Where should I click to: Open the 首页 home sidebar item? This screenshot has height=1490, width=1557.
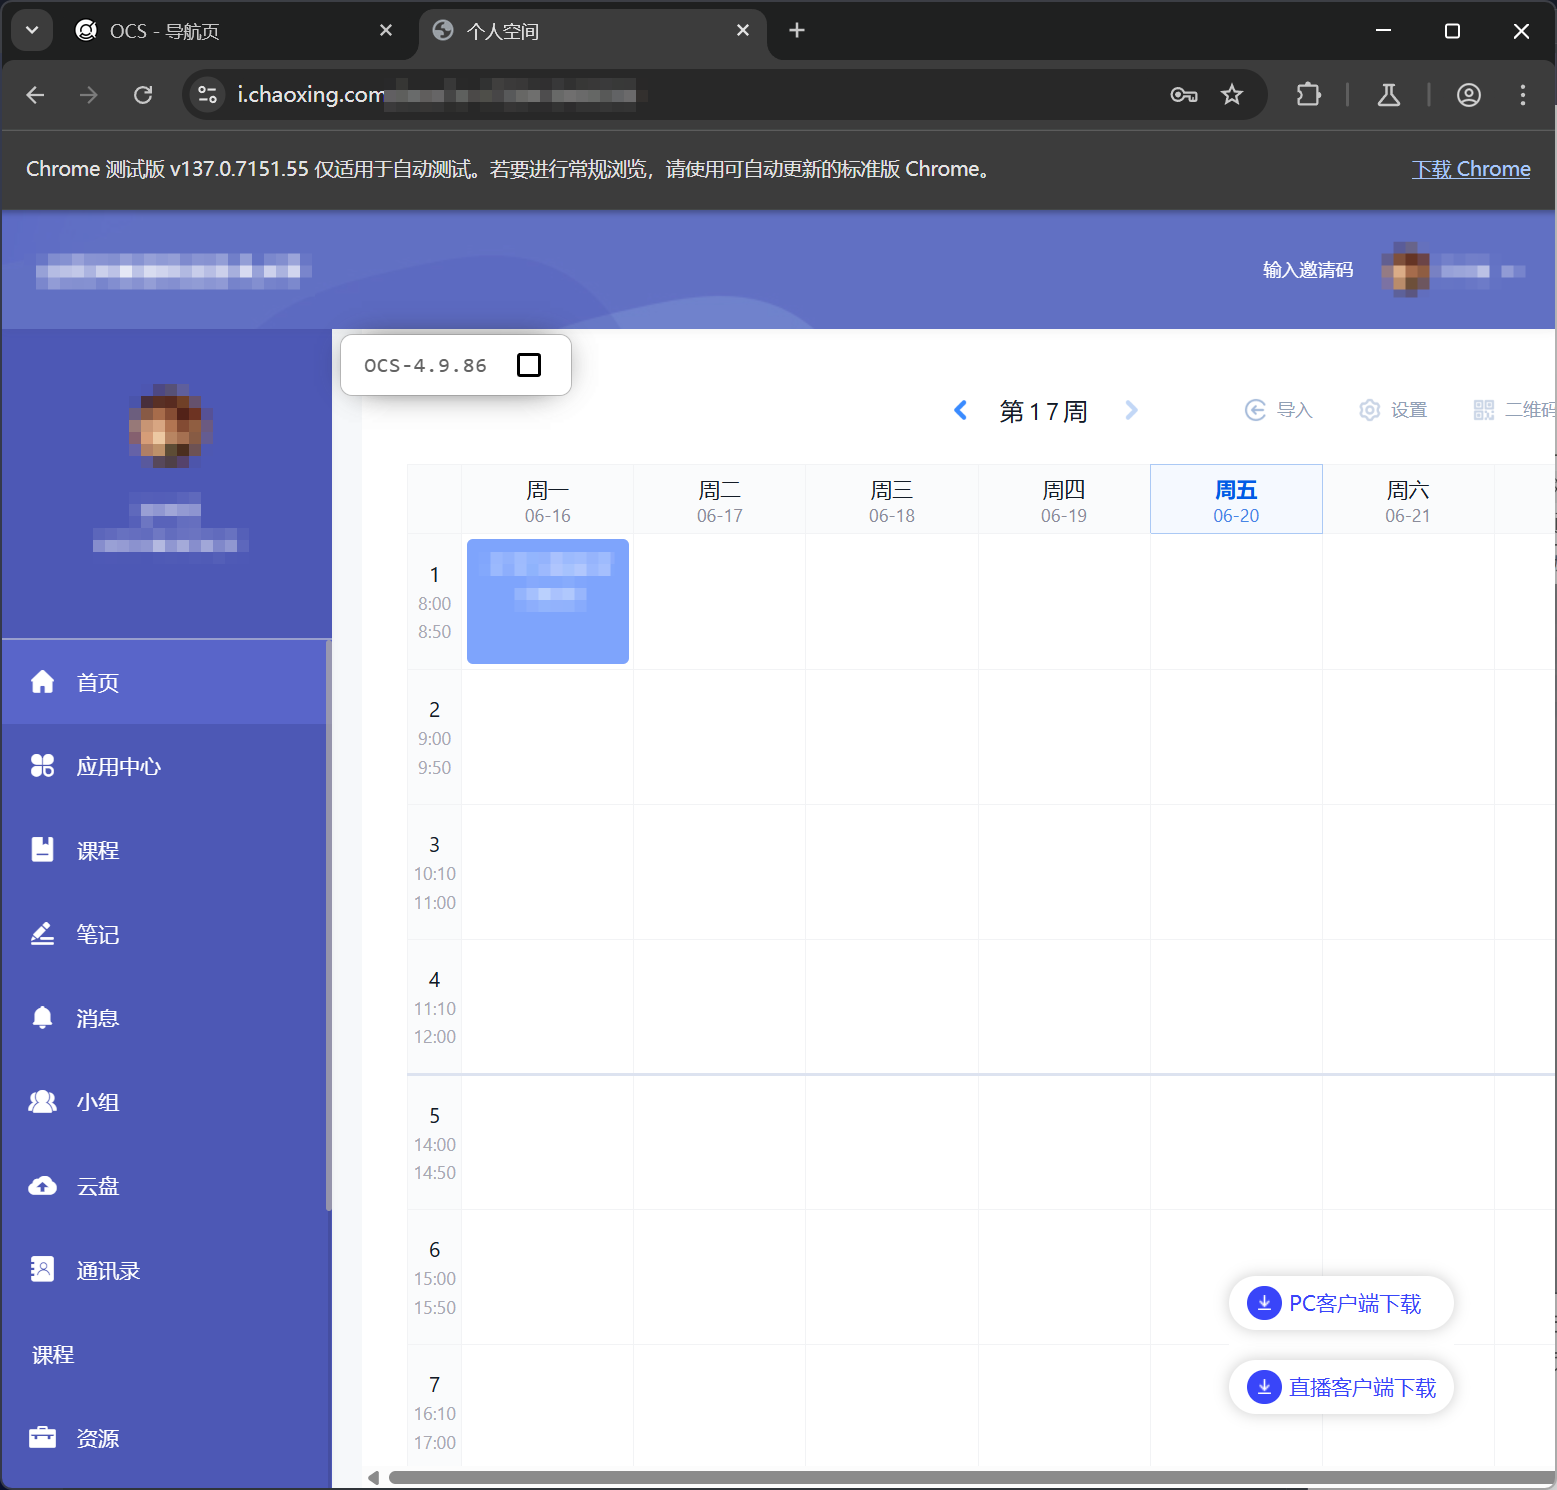(164, 682)
